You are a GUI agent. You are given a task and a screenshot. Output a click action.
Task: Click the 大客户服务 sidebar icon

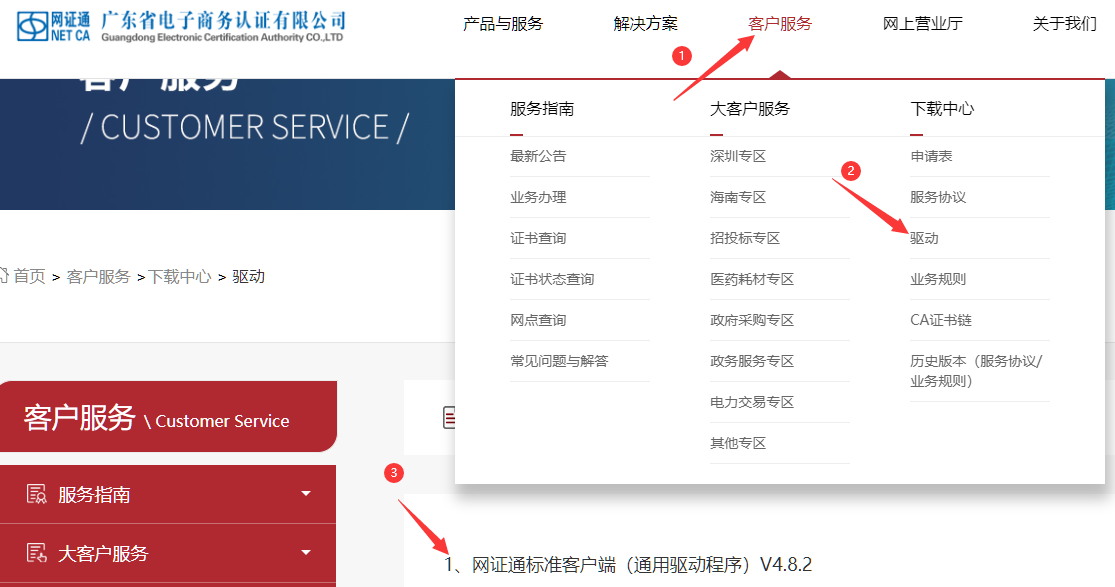tap(37, 553)
